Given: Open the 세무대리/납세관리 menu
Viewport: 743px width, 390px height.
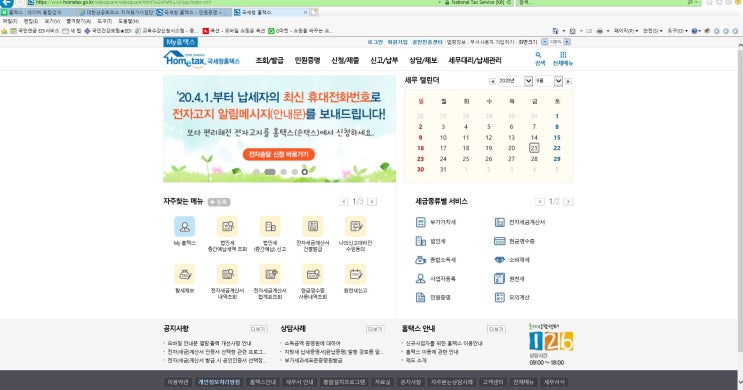Looking at the screenshot, I should [475, 61].
